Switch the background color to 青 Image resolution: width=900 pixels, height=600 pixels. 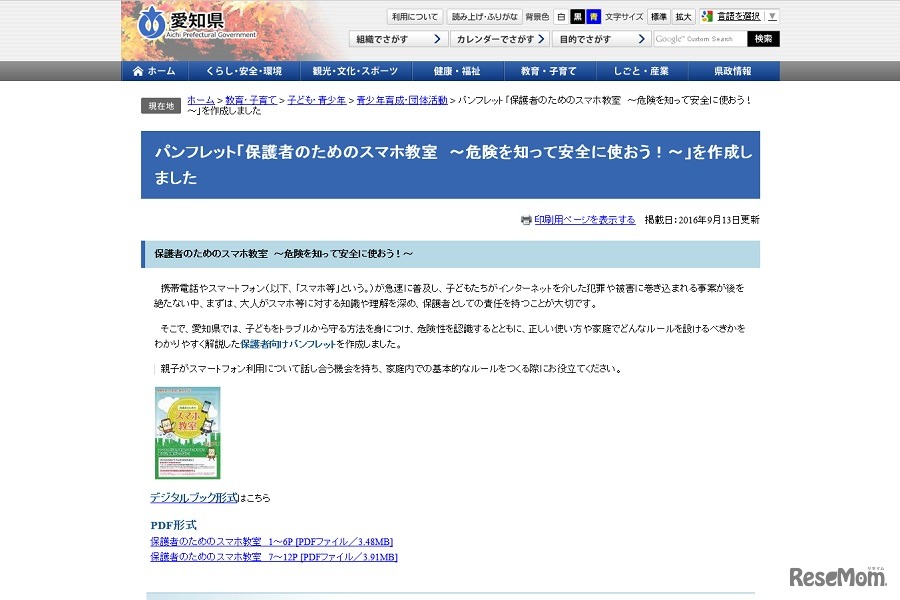[594, 16]
